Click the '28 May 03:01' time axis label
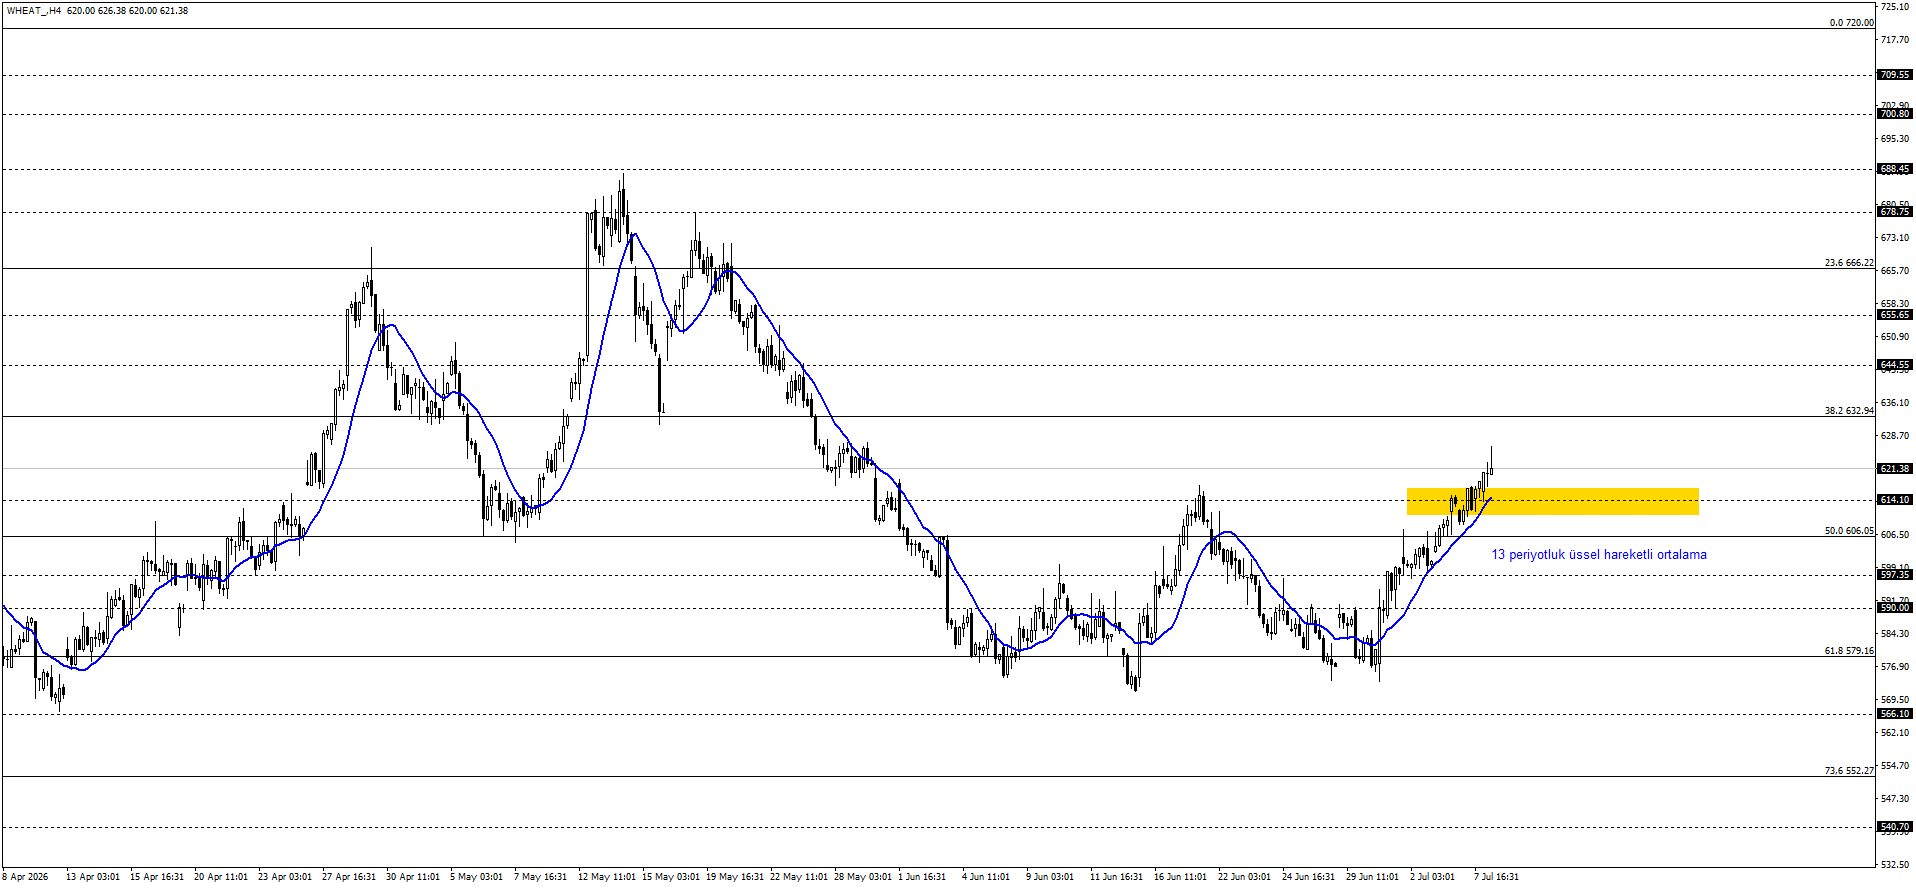 863,877
